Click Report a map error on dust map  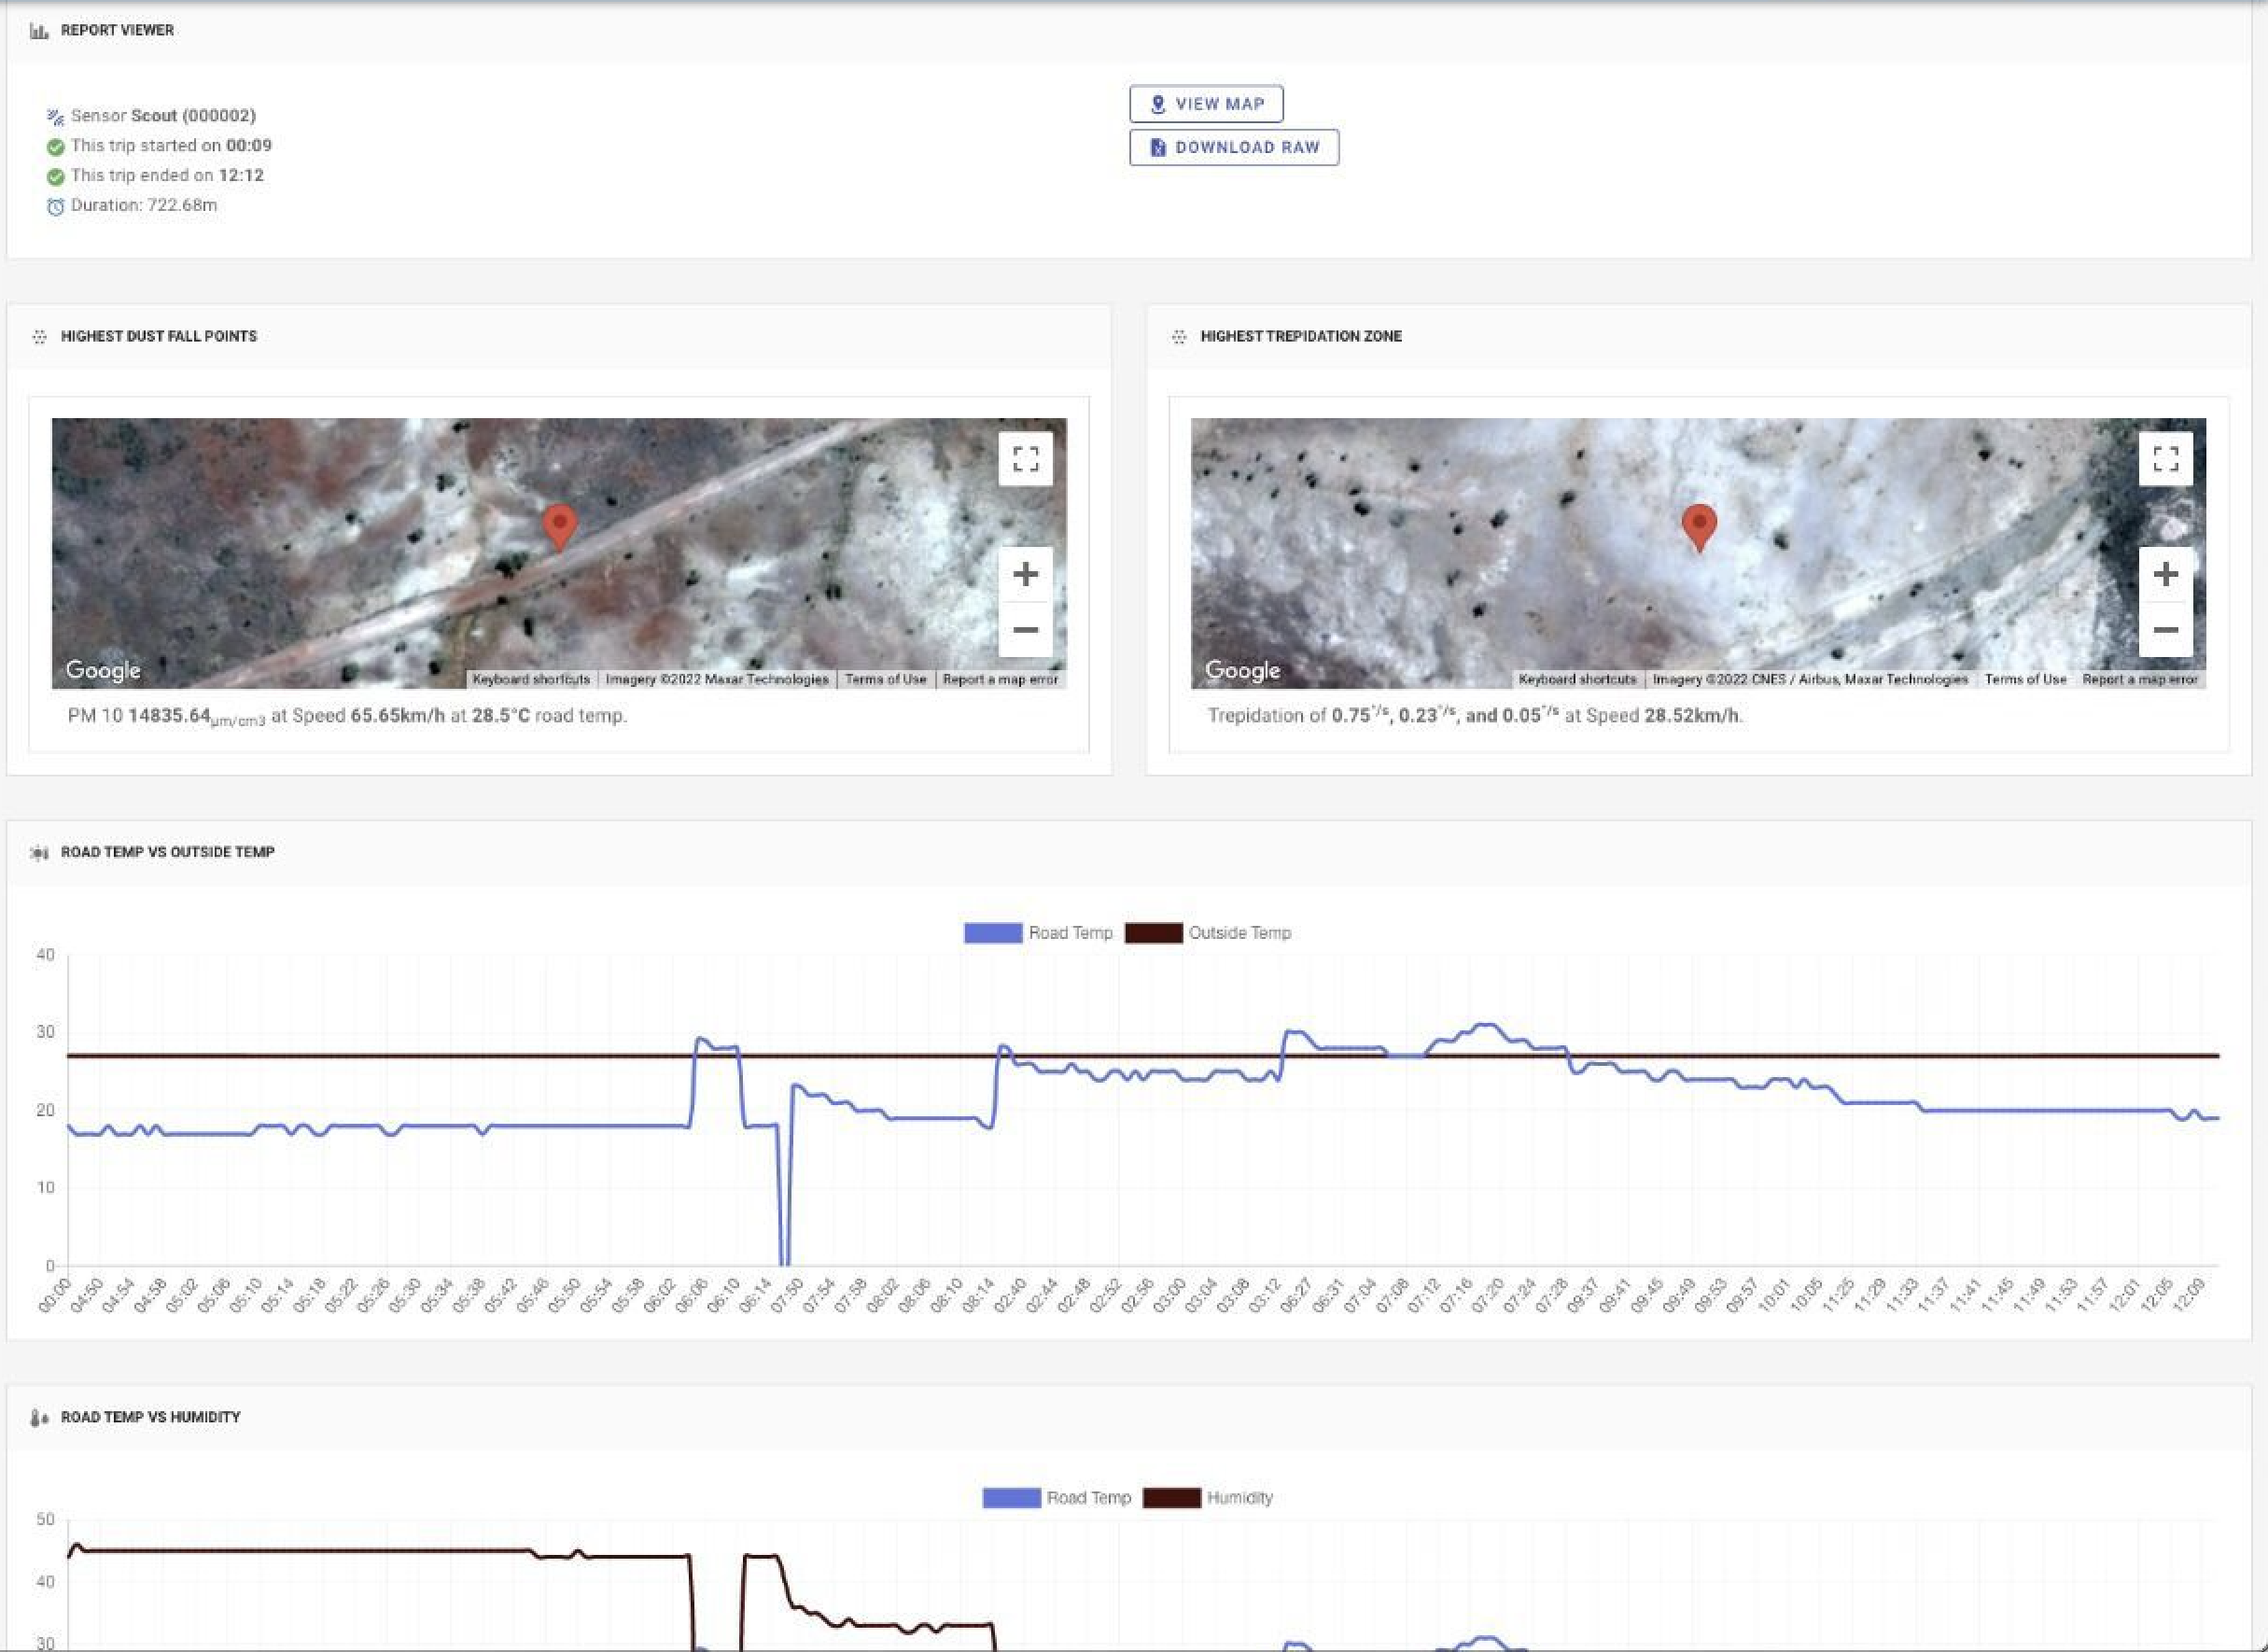pyautogui.click(x=1000, y=679)
